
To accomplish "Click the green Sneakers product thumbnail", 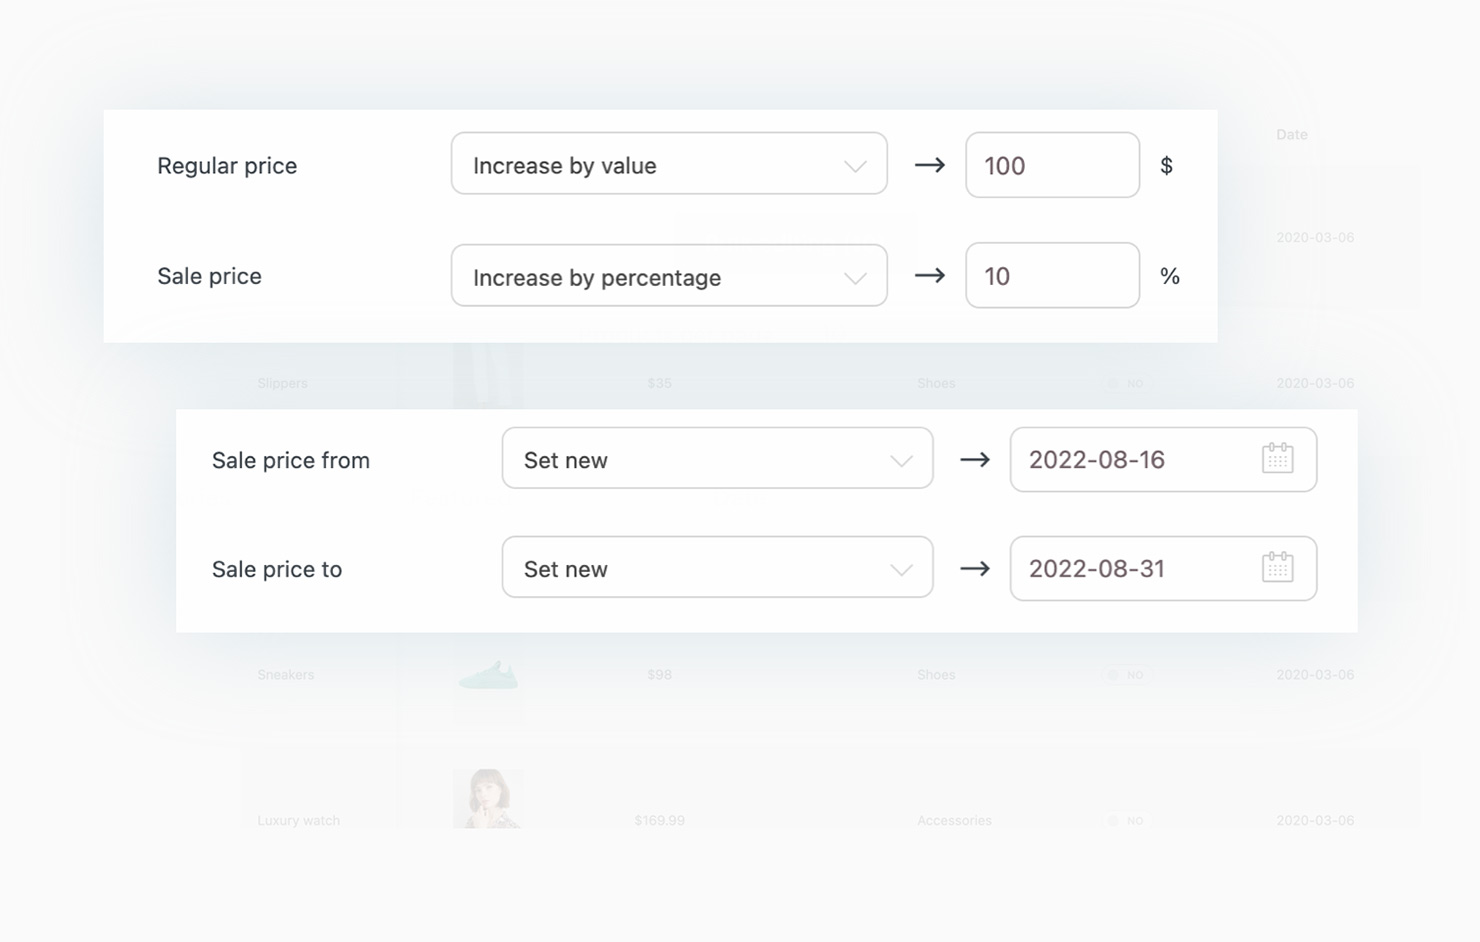I will point(488,676).
